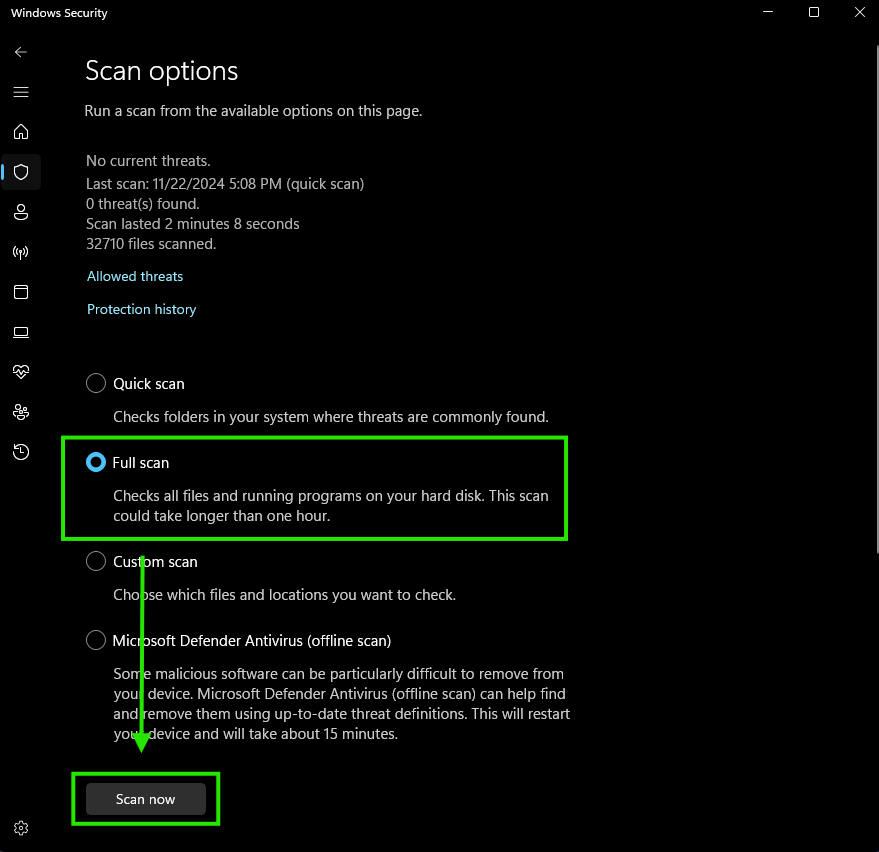The image size is (879, 852).
Task: Choose the Custom scan radio button
Action: (96, 561)
